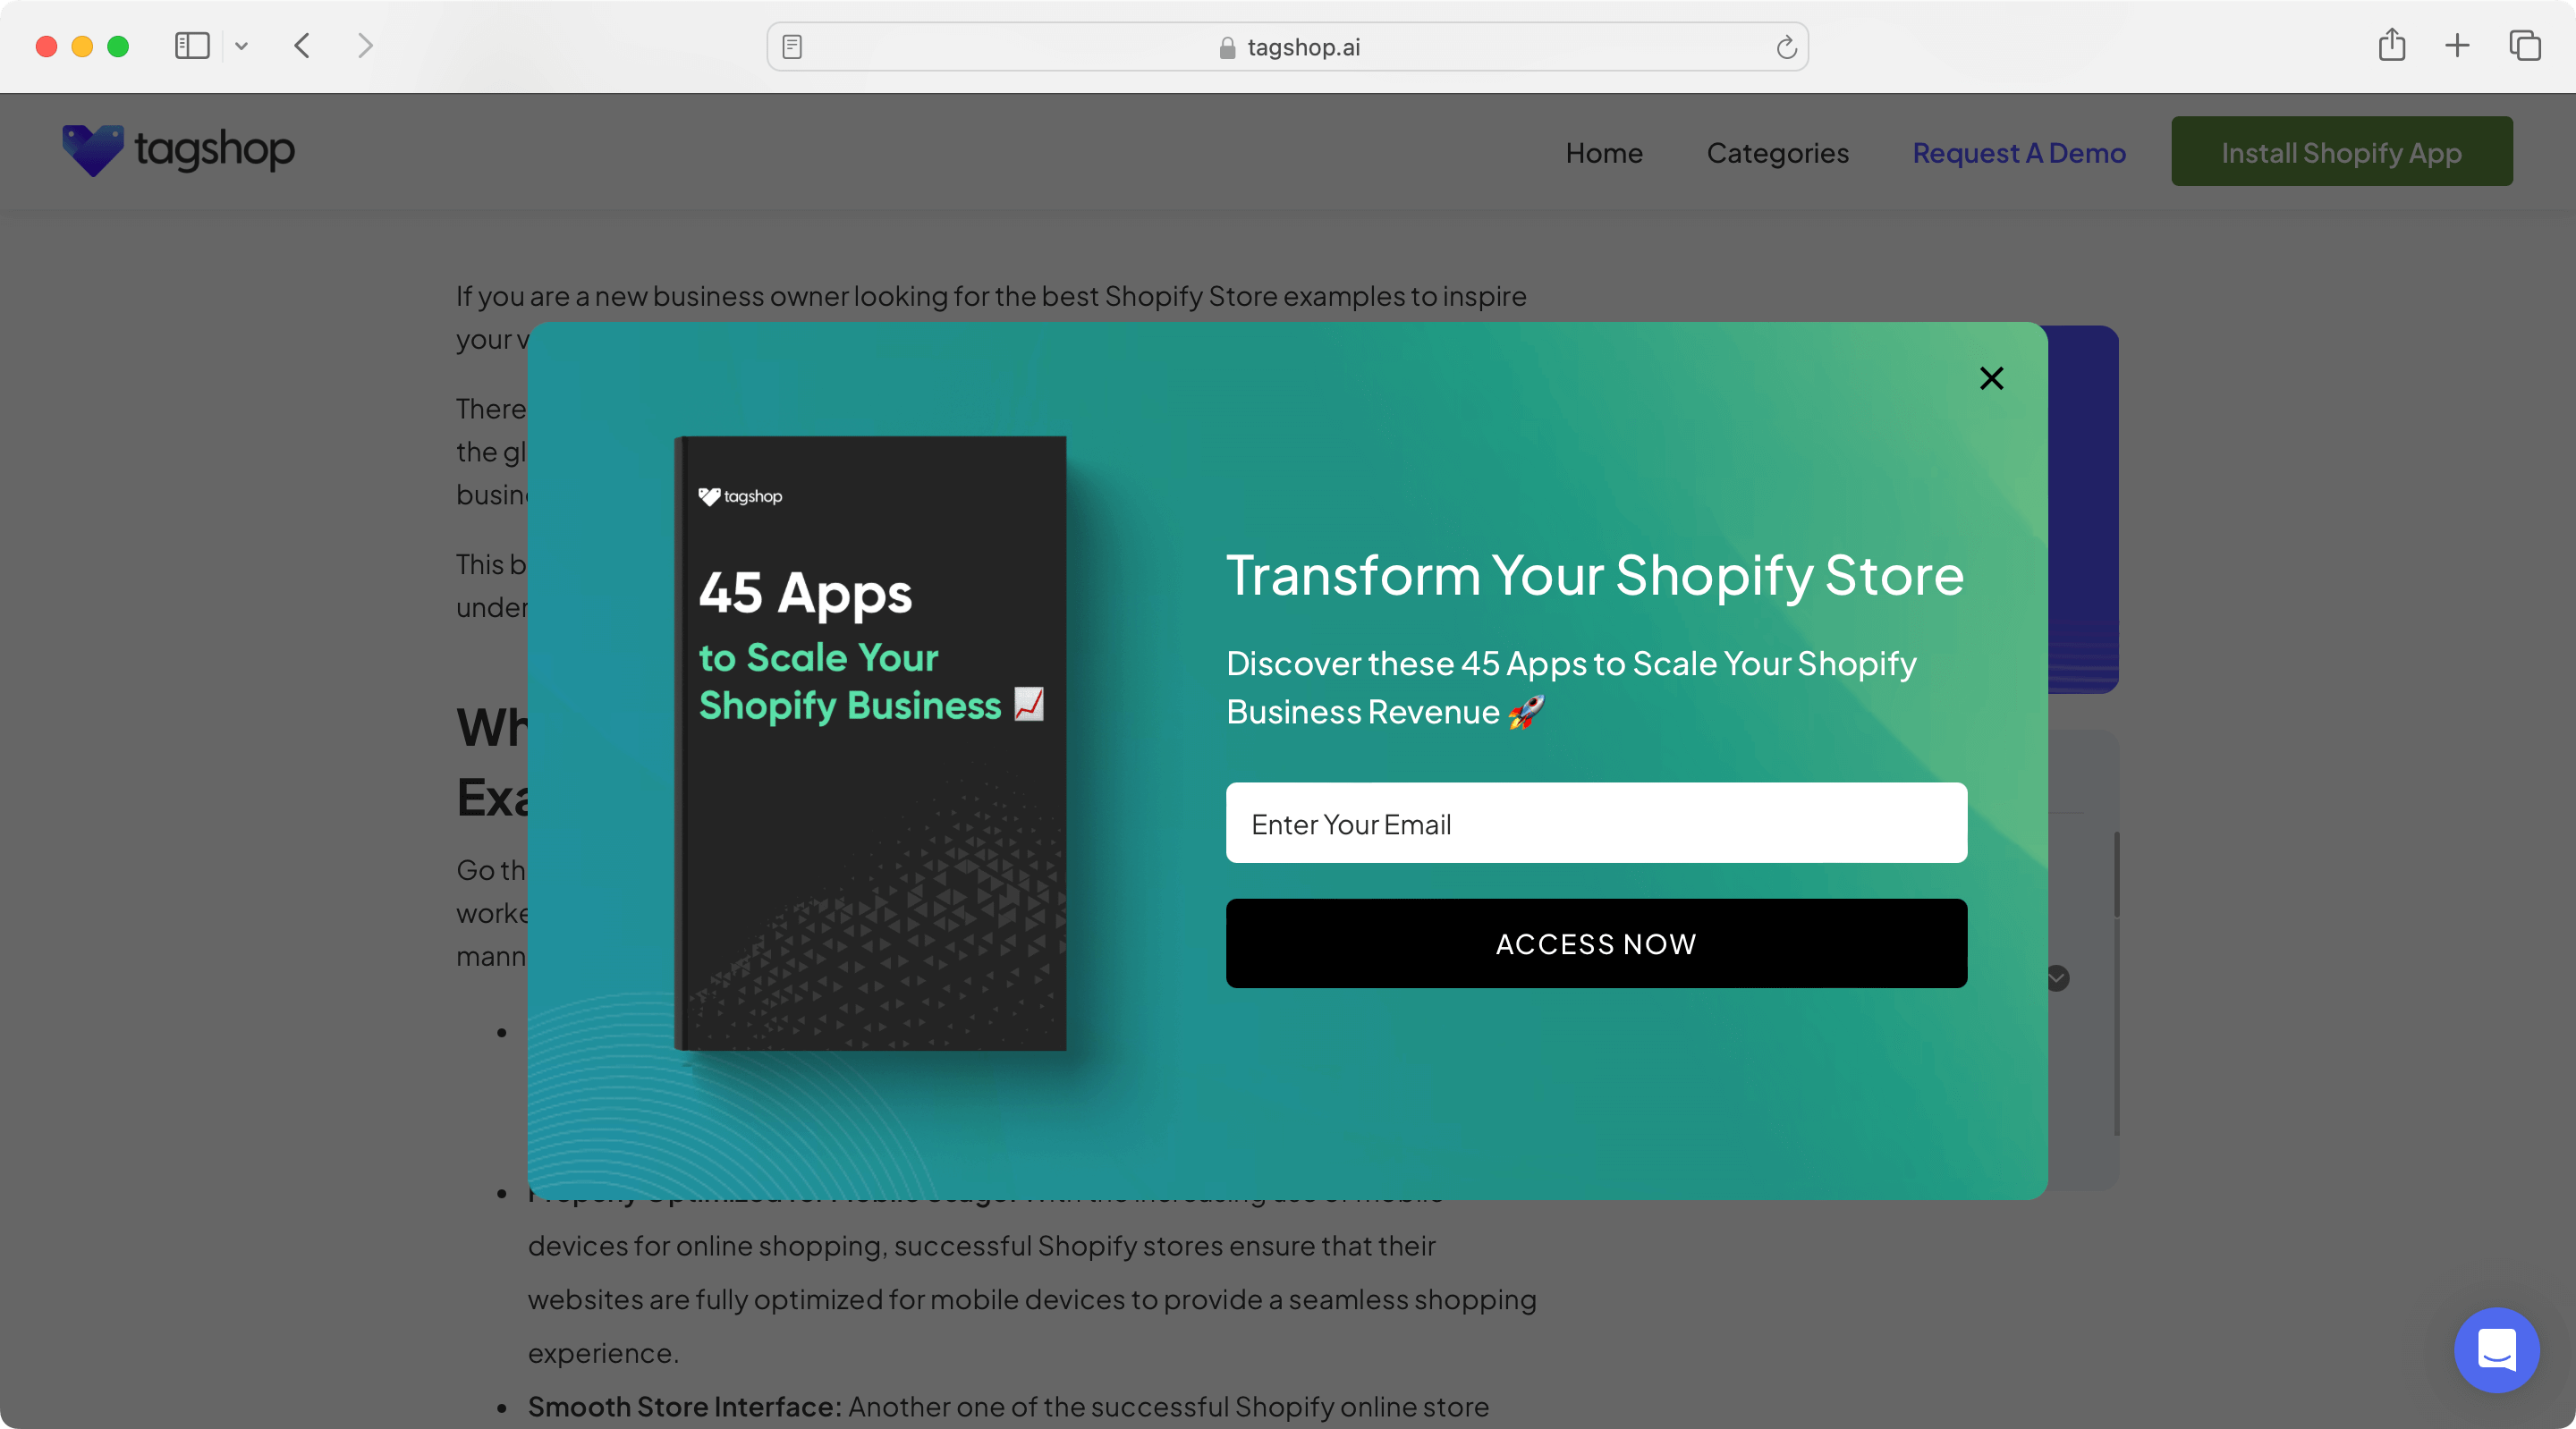Expand the chevron behind popup edge
This screenshot has height=1429, width=2576.
point(2058,978)
